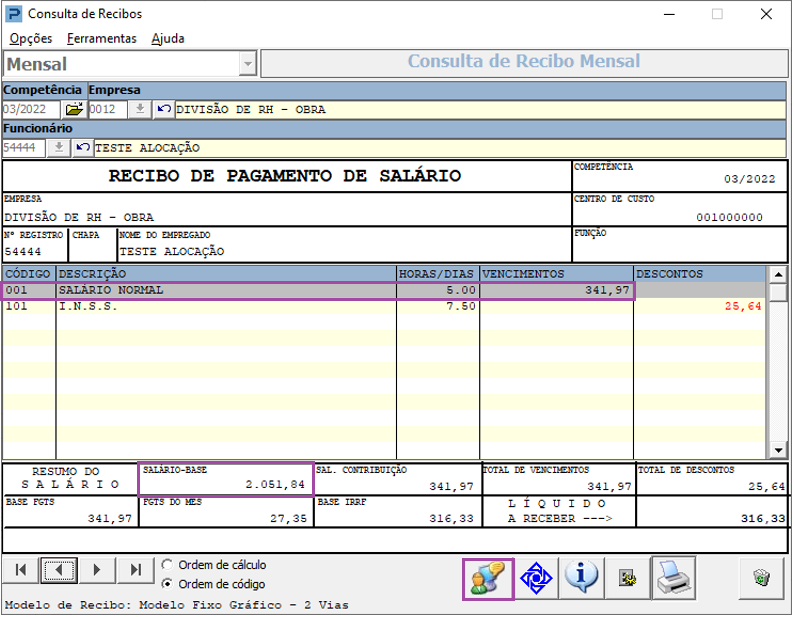Close the Consulta de Recibos window
This screenshot has height=617, width=794.
(766, 14)
